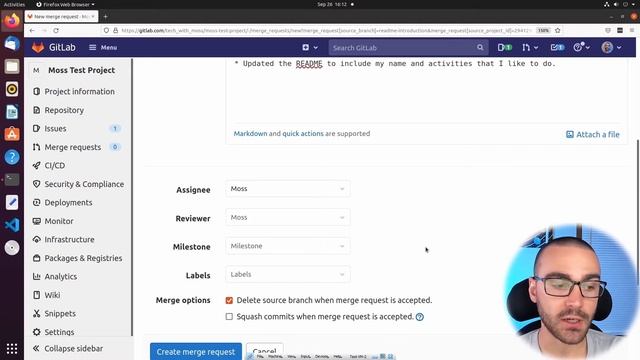Open the Assignee dropdown
640x360 pixels.
point(287,189)
